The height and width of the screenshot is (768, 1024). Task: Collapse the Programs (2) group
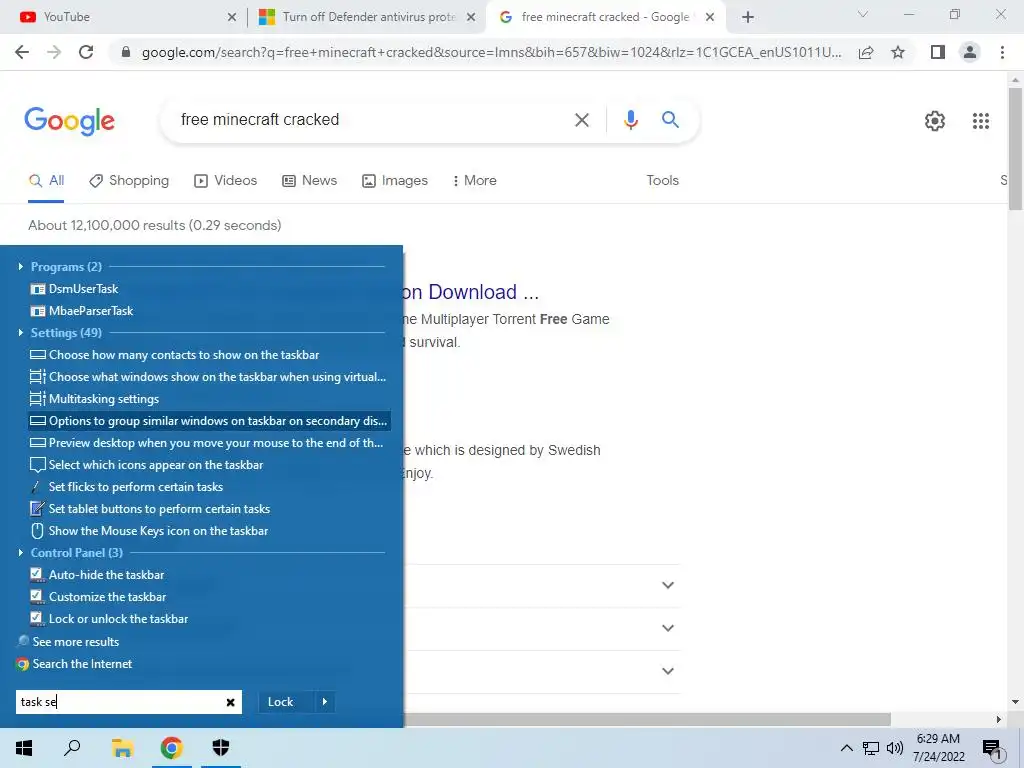pos(21,266)
